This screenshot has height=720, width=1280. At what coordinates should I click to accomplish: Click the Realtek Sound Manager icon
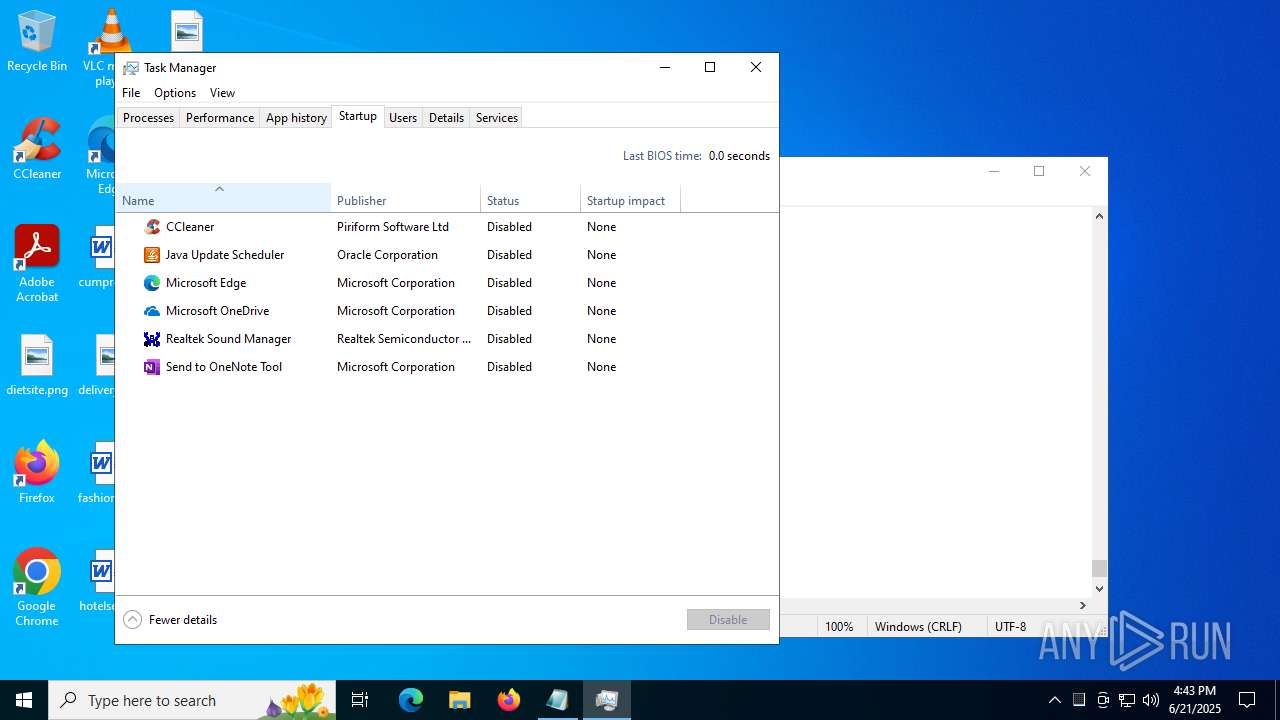(x=152, y=339)
